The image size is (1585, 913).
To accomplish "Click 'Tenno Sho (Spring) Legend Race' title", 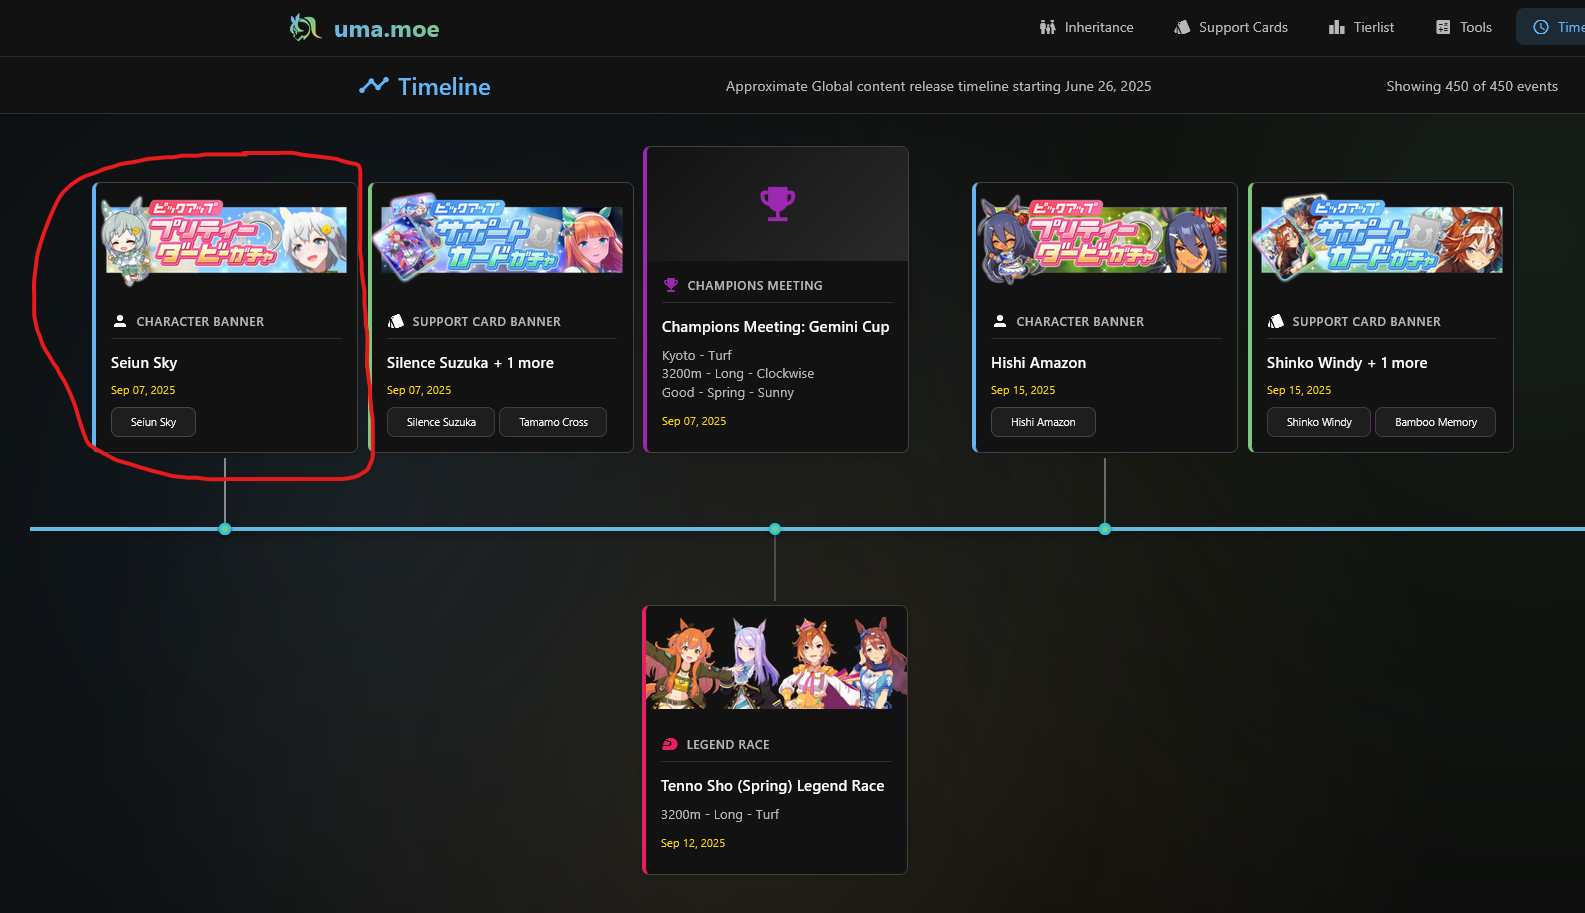I will pos(772,786).
